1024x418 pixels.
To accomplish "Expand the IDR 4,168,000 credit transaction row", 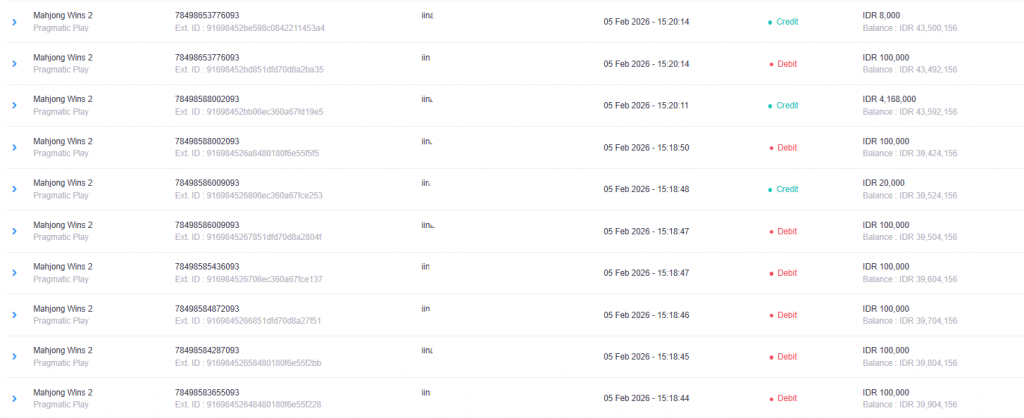I will 14,105.
